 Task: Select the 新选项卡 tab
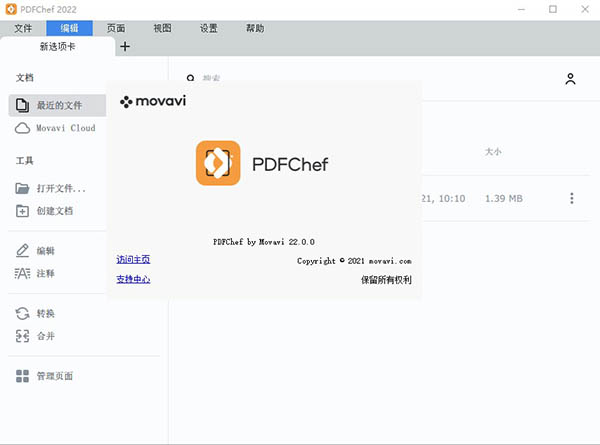click(57, 47)
